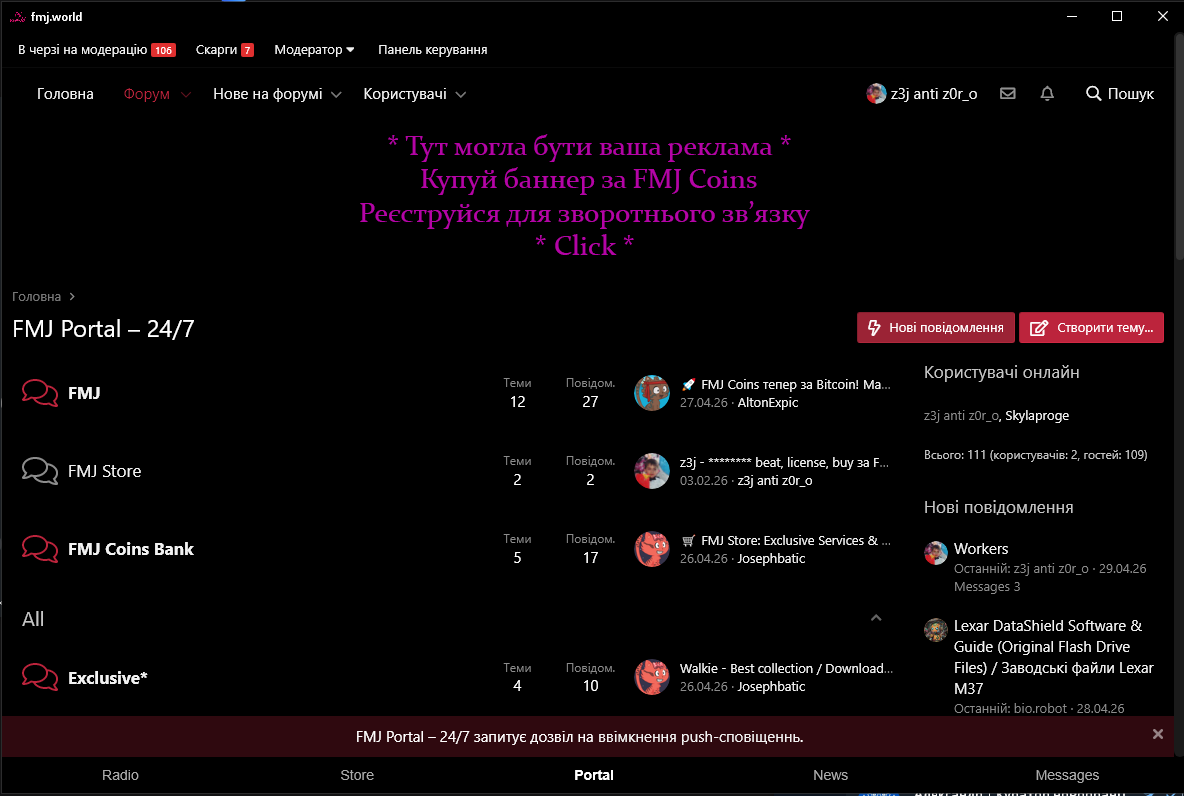Open FMJ Store: Exclusive Services thread
Image resolution: width=1184 pixels, height=796 pixels.
[x=786, y=541]
